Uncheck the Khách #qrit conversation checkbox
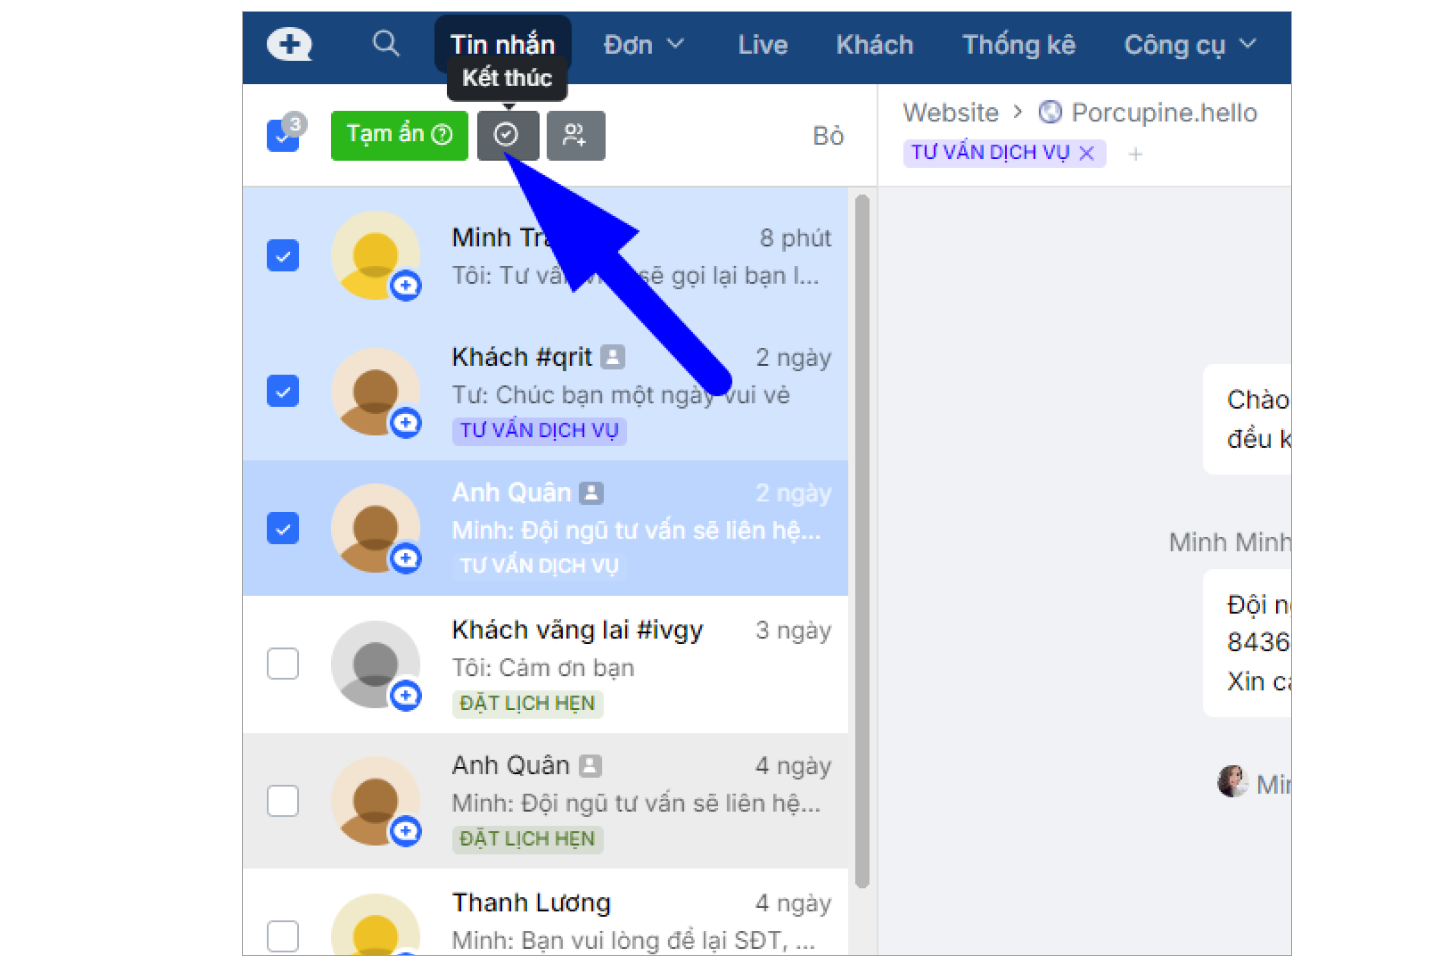 coord(283,391)
